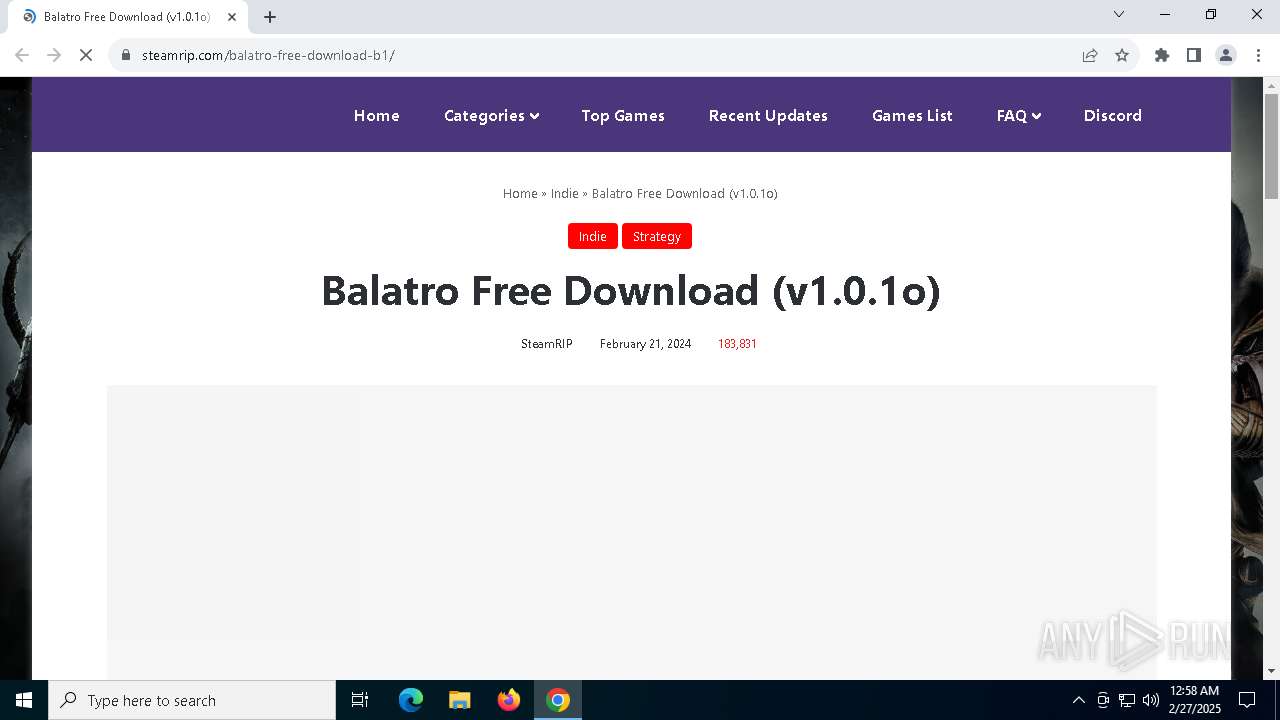
Task: Toggle the Chrome side panel
Action: point(1194,55)
